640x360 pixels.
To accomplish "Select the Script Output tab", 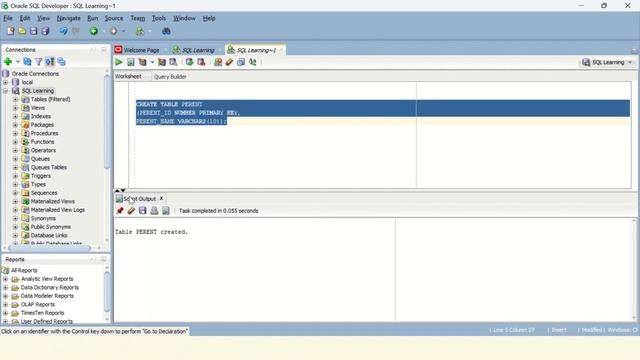I will pyautogui.click(x=140, y=199).
